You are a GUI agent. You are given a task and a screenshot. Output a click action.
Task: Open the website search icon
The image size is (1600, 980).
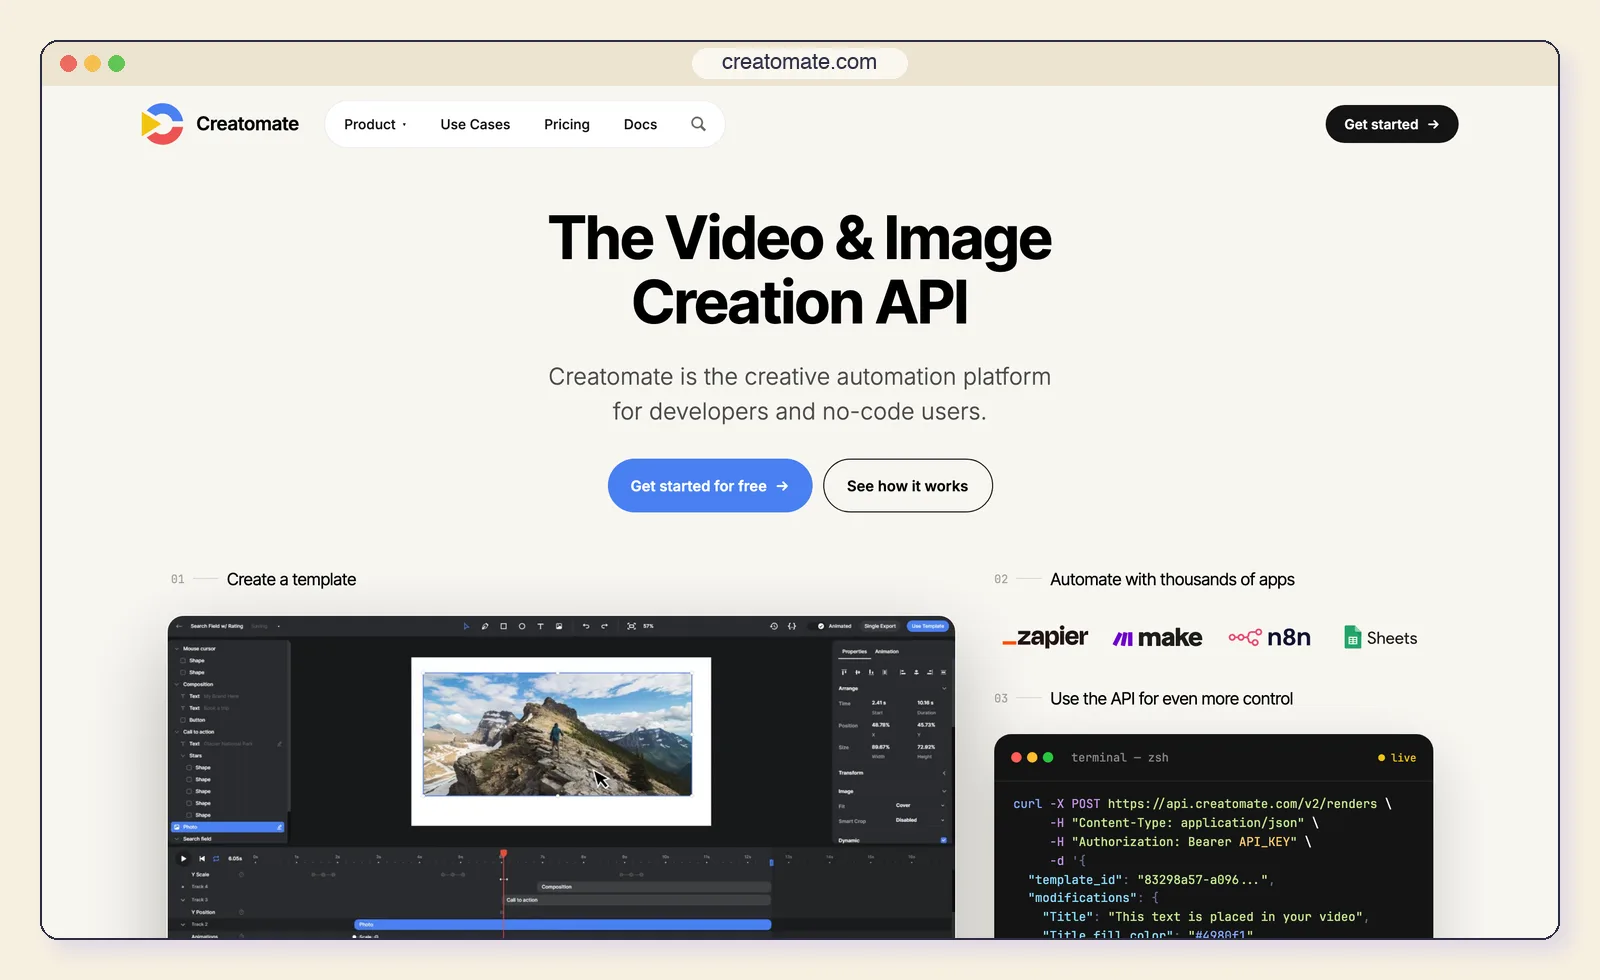click(698, 124)
